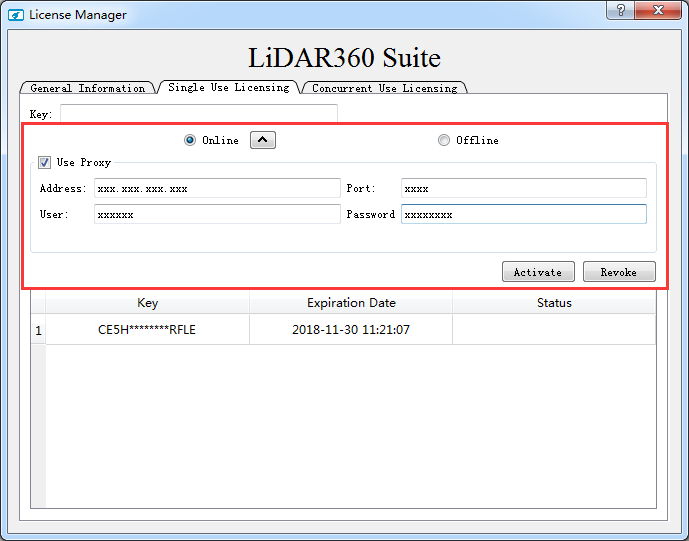689x541 pixels.
Task: Click the Status column header
Action: (554, 303)
